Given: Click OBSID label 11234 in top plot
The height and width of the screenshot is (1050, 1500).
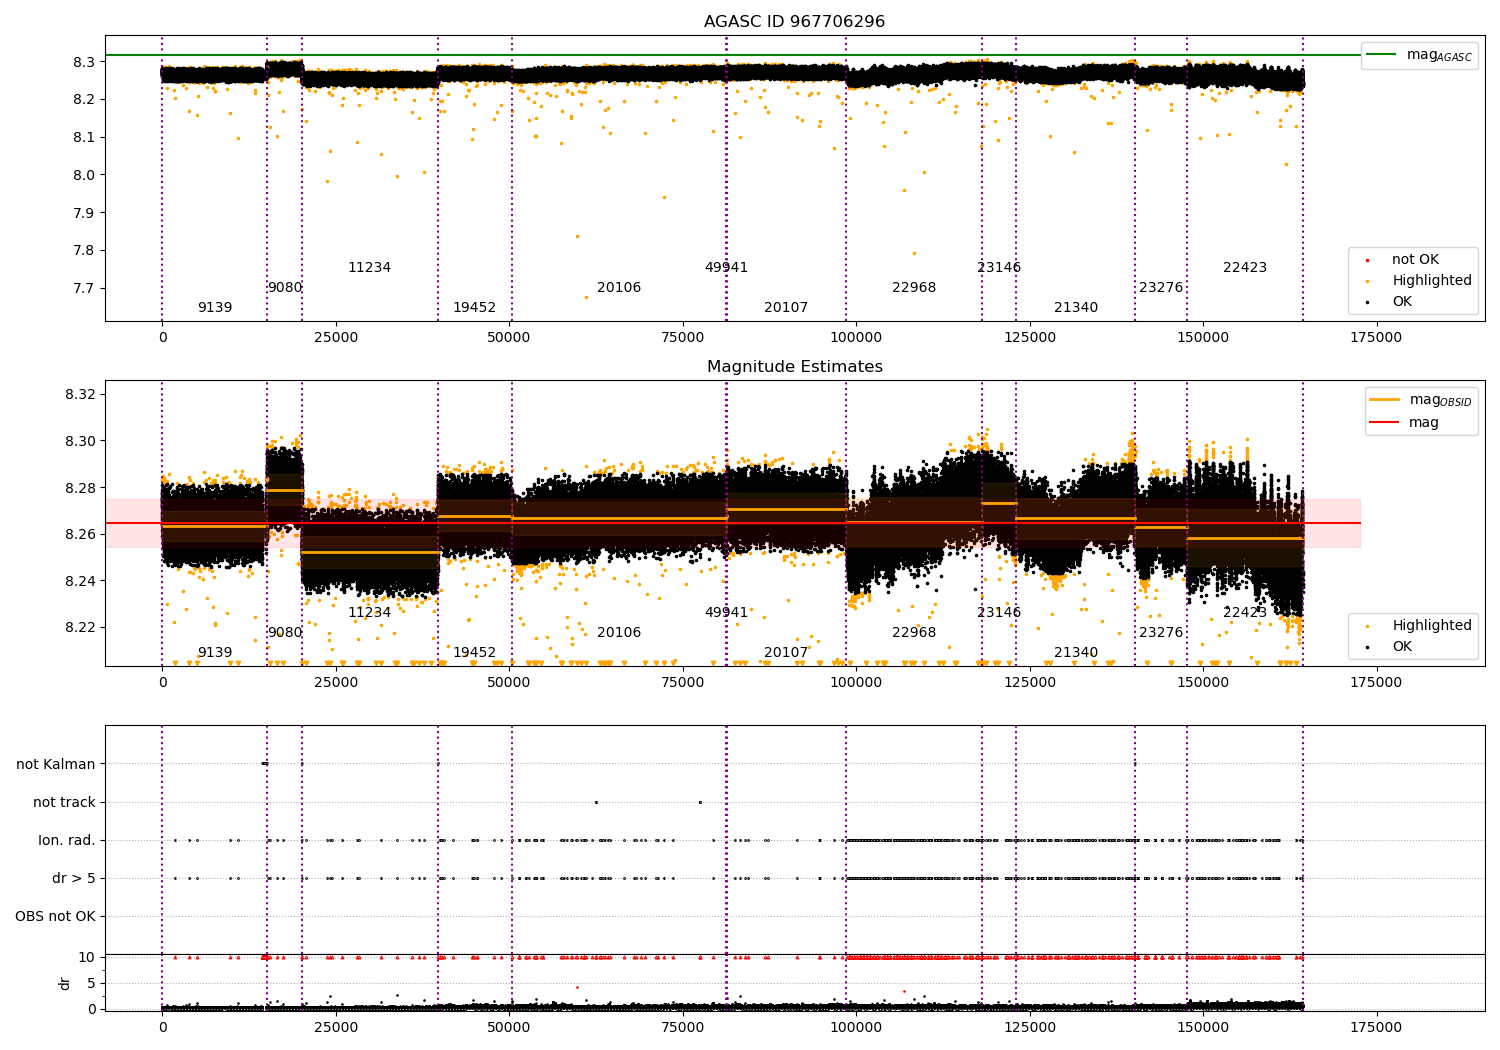Looking at the screenshot, I should click(370, 268).
